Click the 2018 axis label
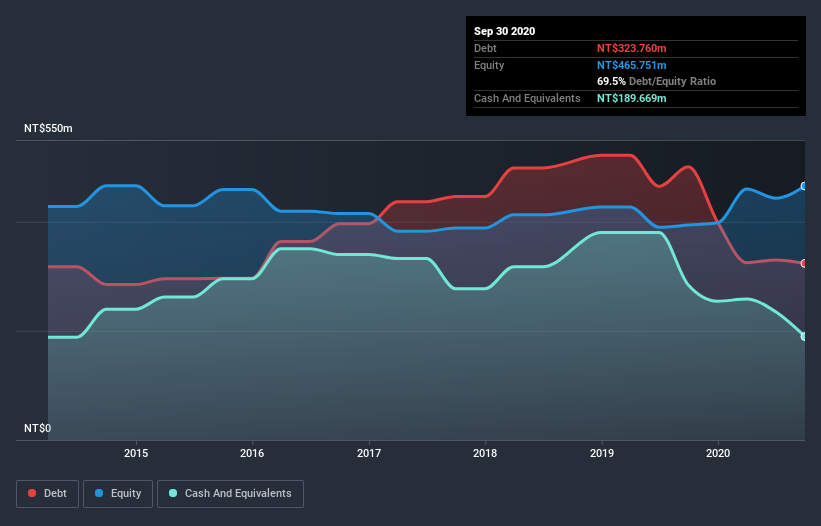Viewport: 821px width, 526px height. 485,453
